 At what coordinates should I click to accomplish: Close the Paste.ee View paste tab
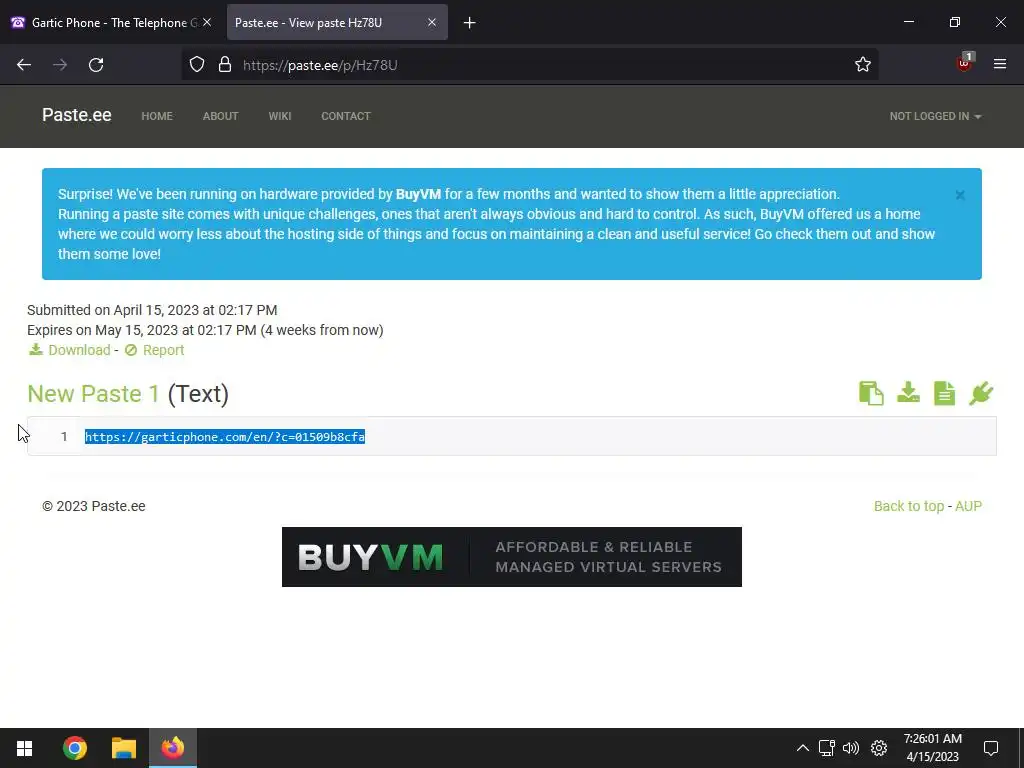pos(432,22)
